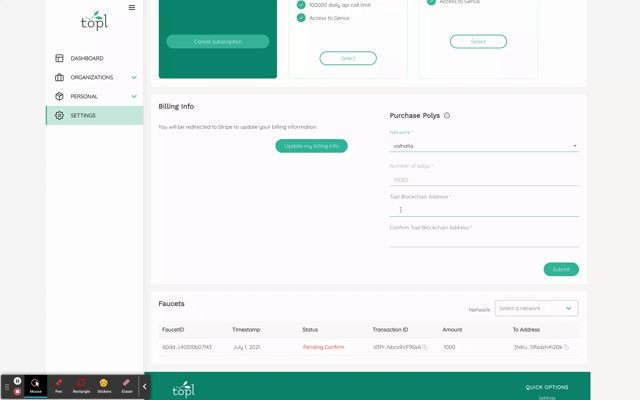This screenshot has height=400, width=640.
Task: Open the Personal menu item
Action: pos(94,96)
